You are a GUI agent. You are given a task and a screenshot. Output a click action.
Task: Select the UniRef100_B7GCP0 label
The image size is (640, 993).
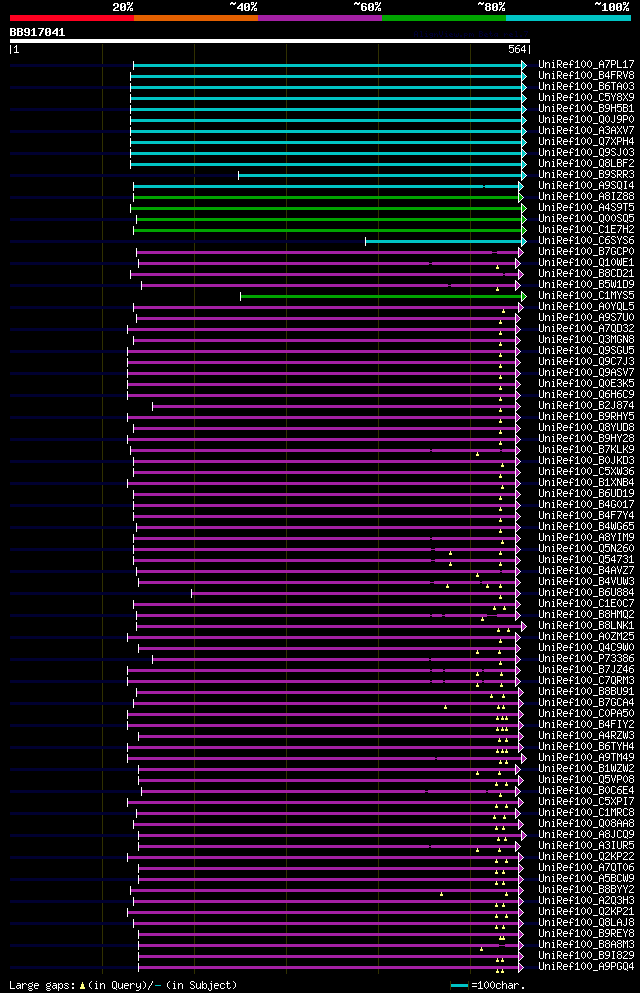click(586, 251)
